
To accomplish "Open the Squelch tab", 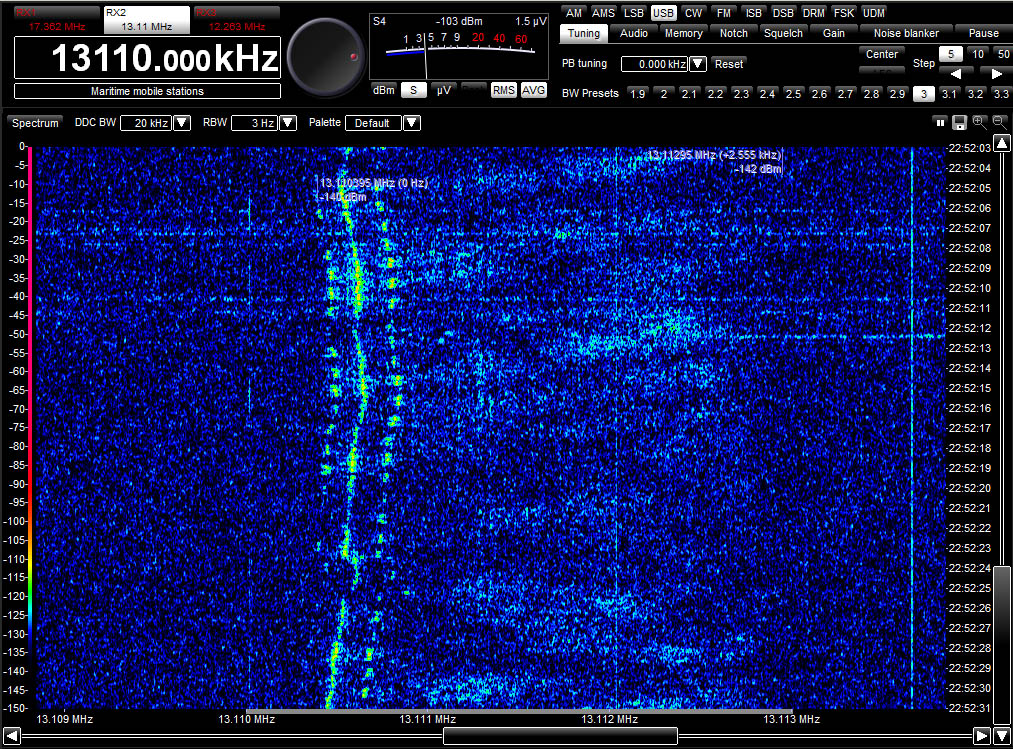I will coord(783,34).
